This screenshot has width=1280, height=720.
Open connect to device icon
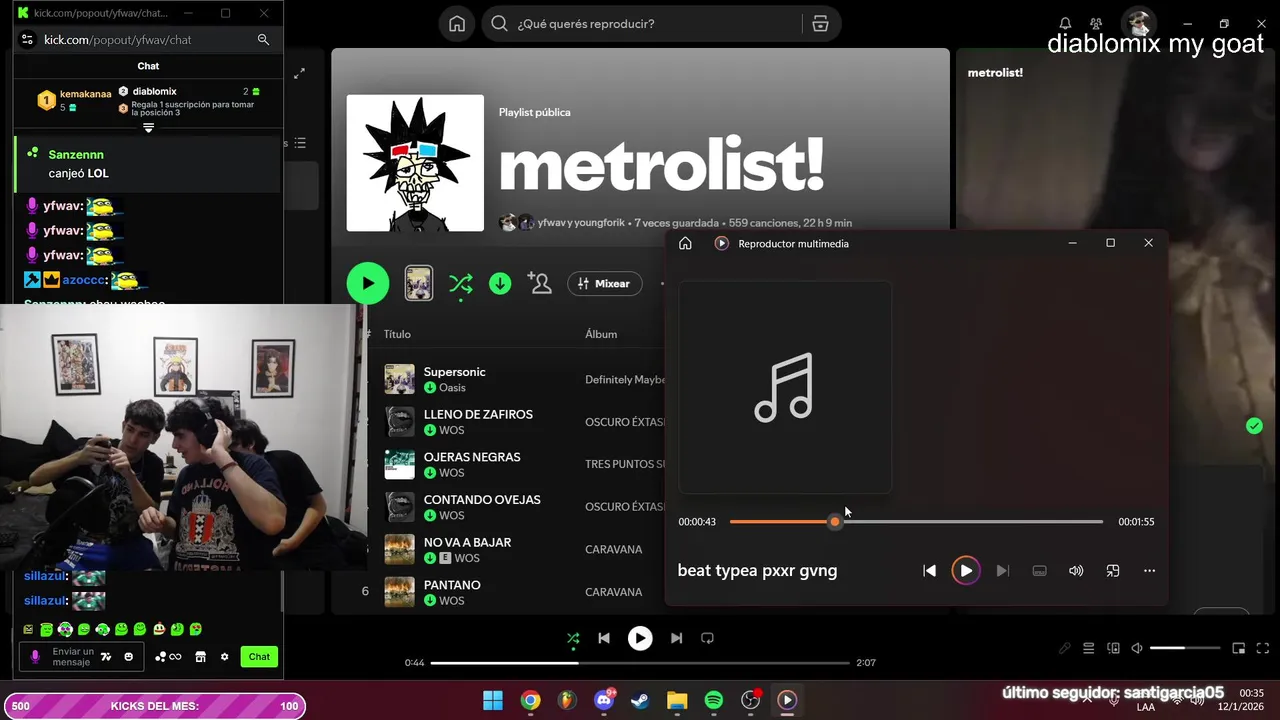(1113, 648)
